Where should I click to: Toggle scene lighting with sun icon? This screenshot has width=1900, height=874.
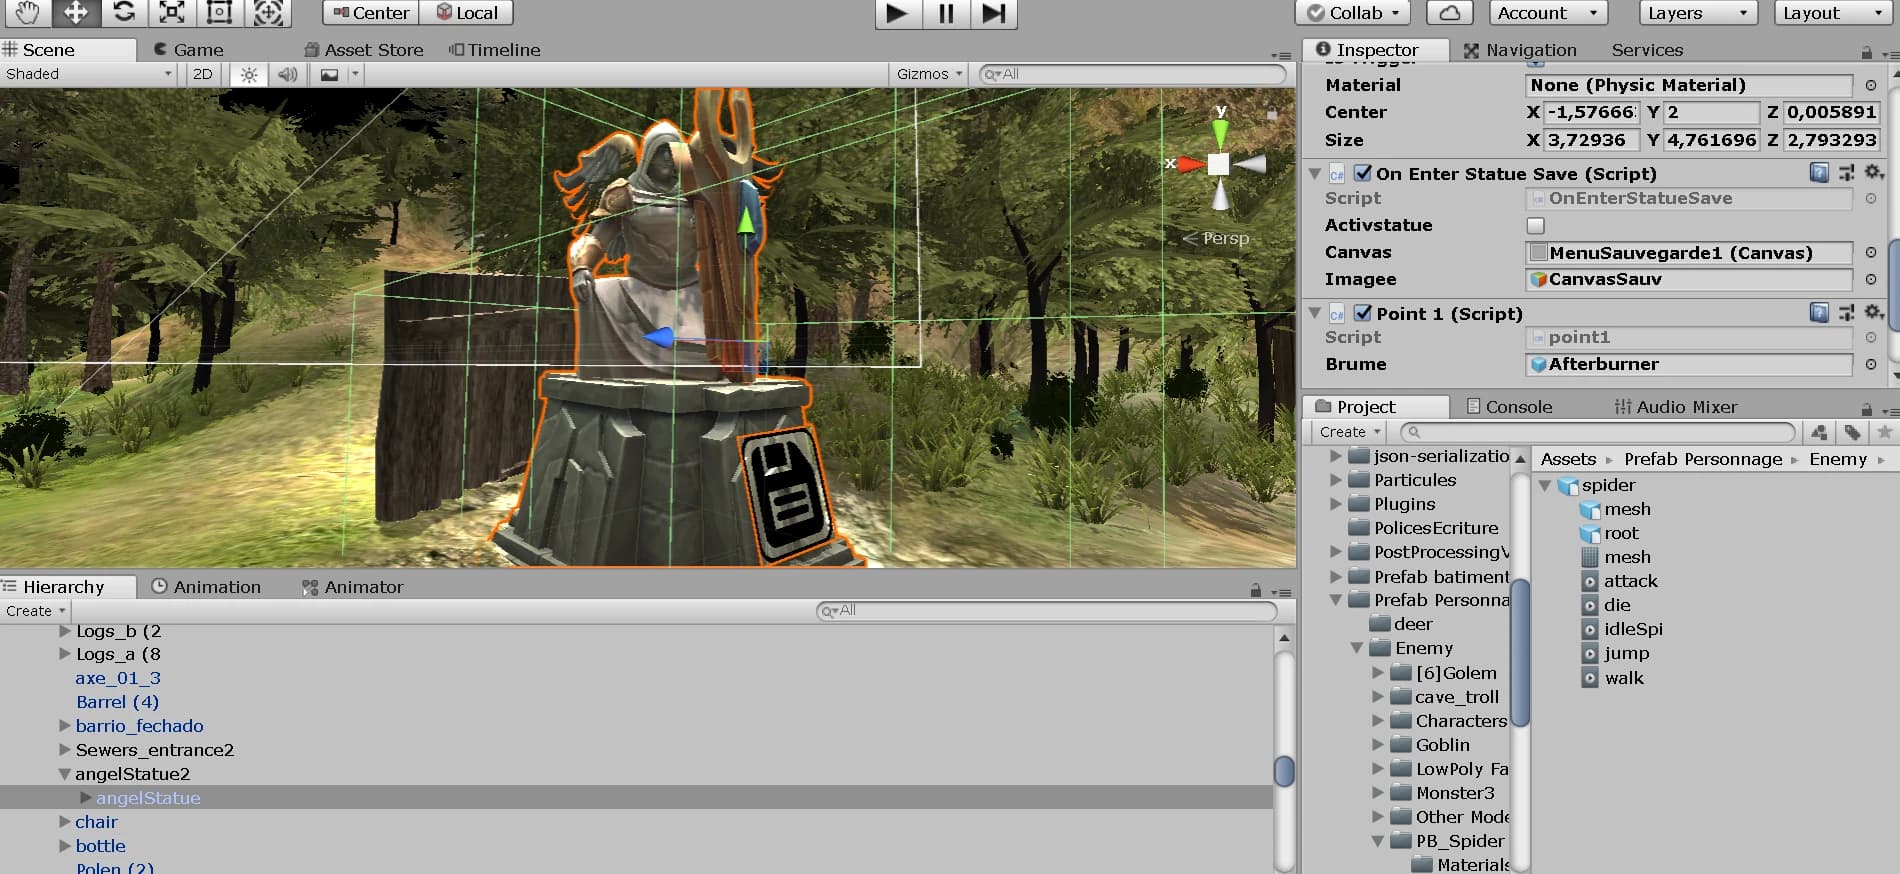(x=249, y=74)
